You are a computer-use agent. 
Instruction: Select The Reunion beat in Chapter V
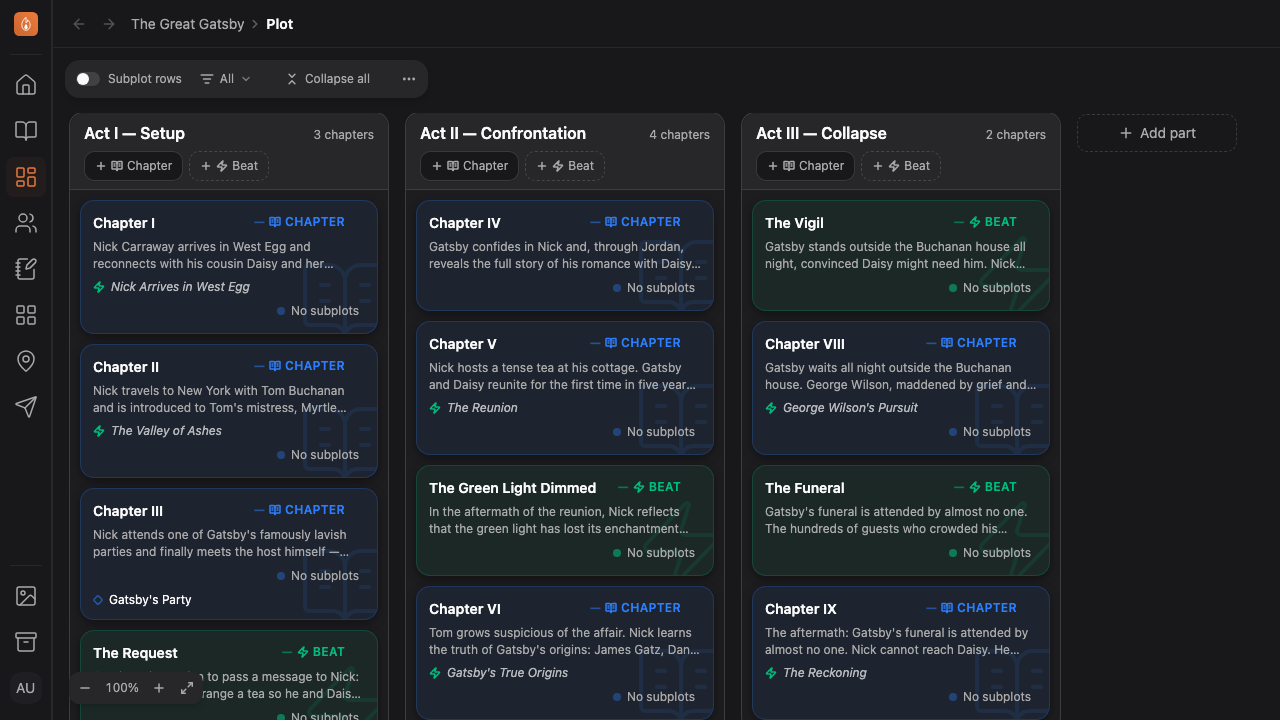coord(474,408)
